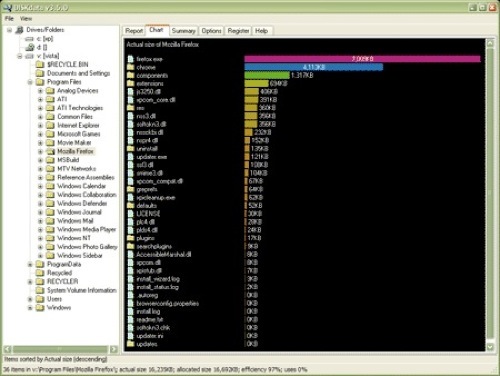Click the d: CD drive icon

coord(30,47)
